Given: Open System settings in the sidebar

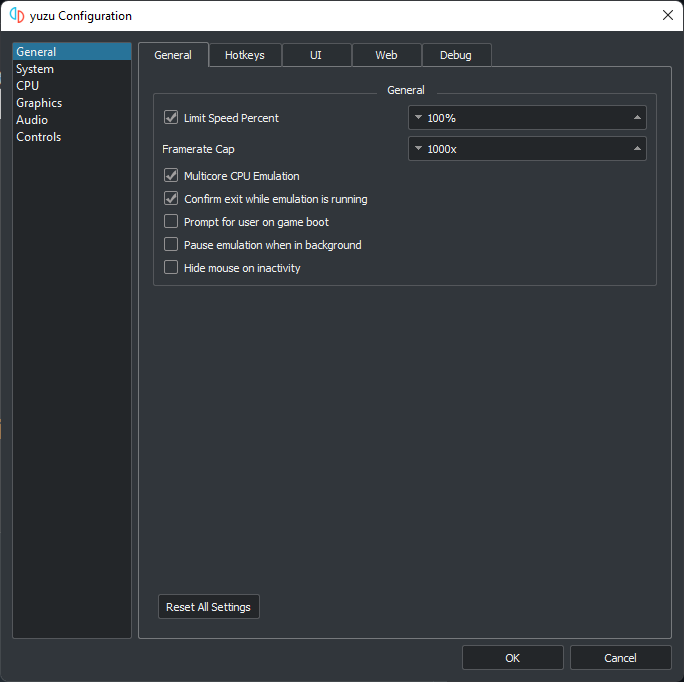Looking at the screenshot, I should 72,69.
